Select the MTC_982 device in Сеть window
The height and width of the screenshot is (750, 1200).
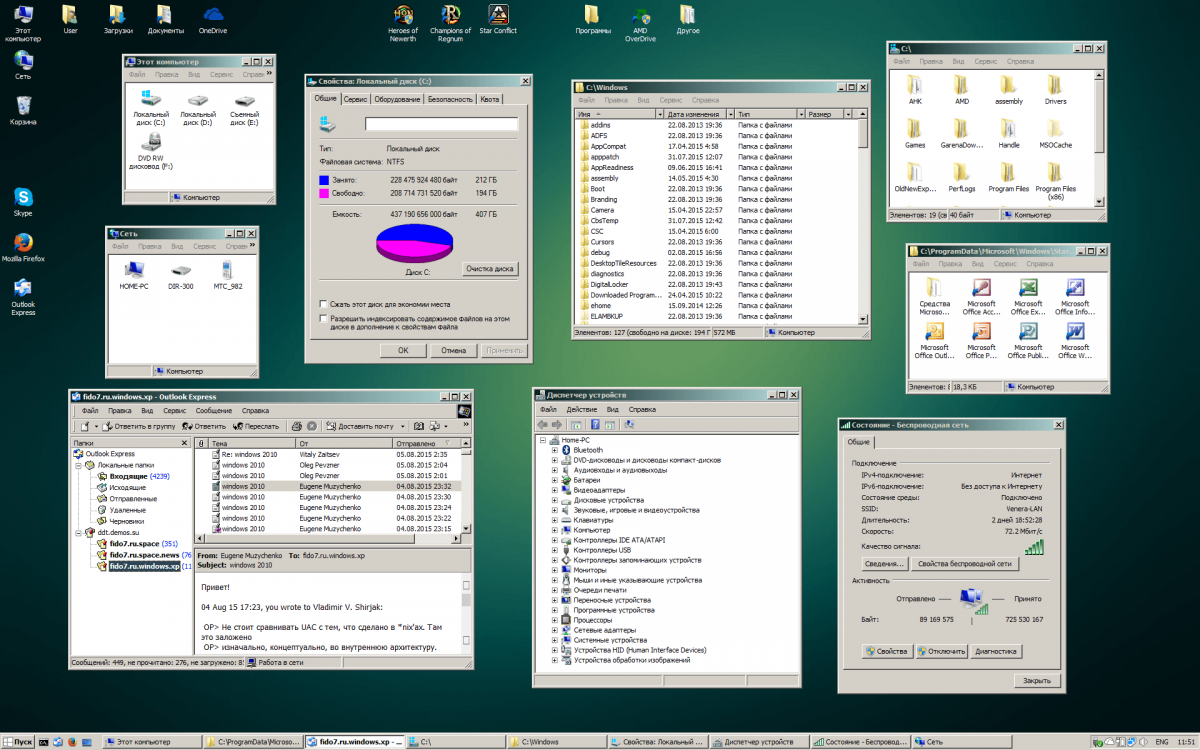[x=227, y=275]
